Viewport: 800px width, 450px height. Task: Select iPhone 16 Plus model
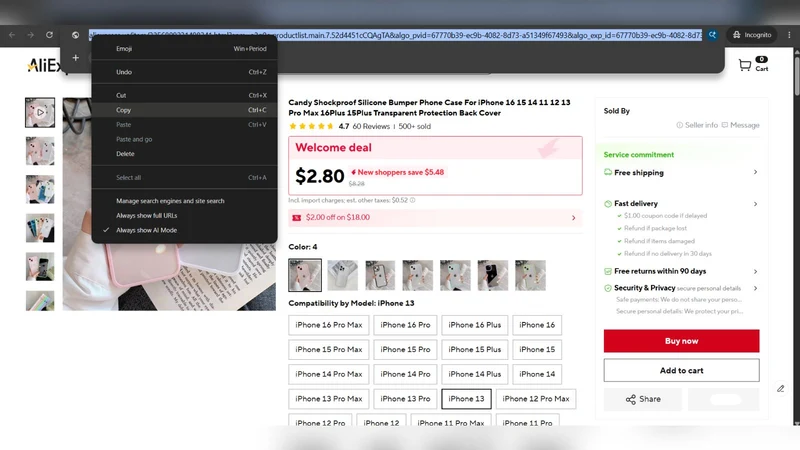[x=474, y=325]
